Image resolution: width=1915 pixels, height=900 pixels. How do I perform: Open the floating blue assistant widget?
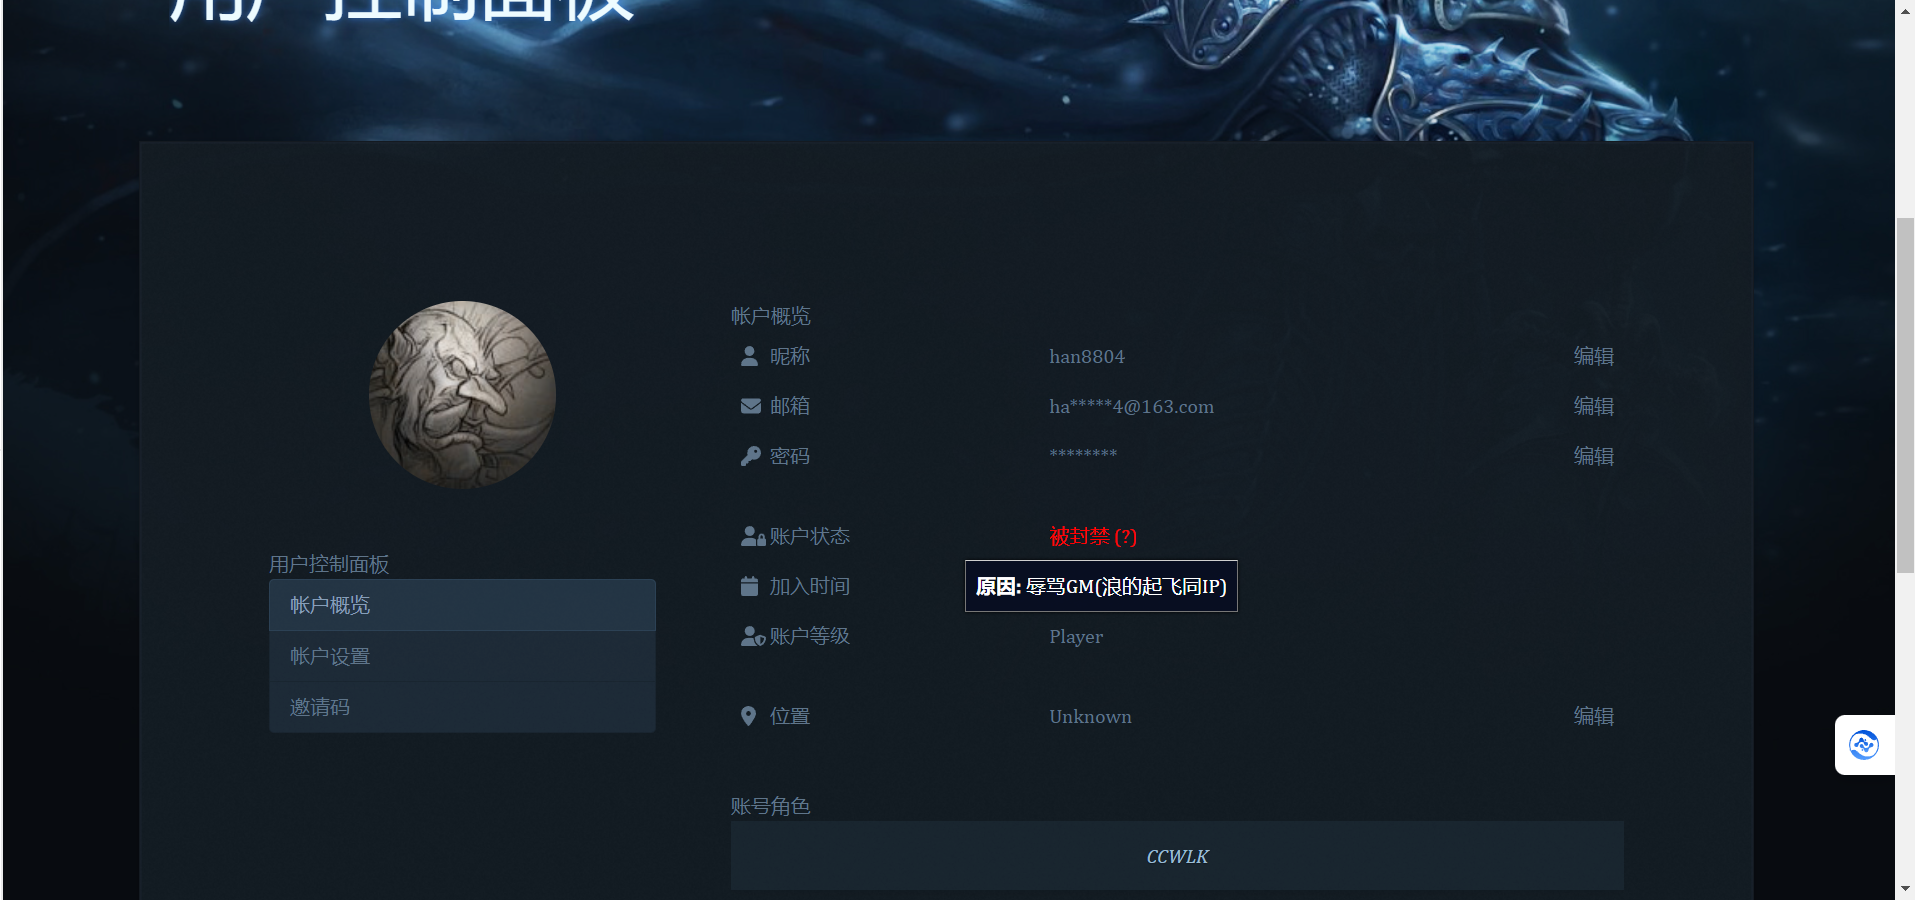tap(1863, 745)
